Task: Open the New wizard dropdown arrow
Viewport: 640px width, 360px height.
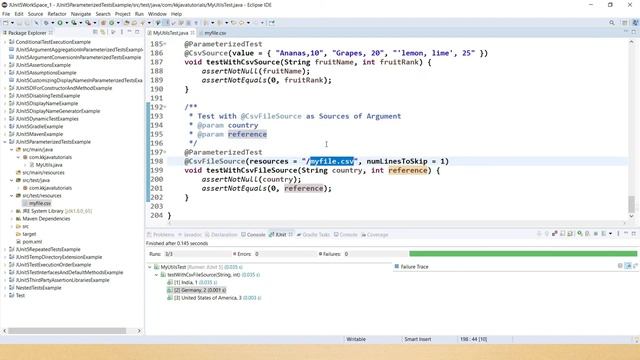Action: [12, 23]
